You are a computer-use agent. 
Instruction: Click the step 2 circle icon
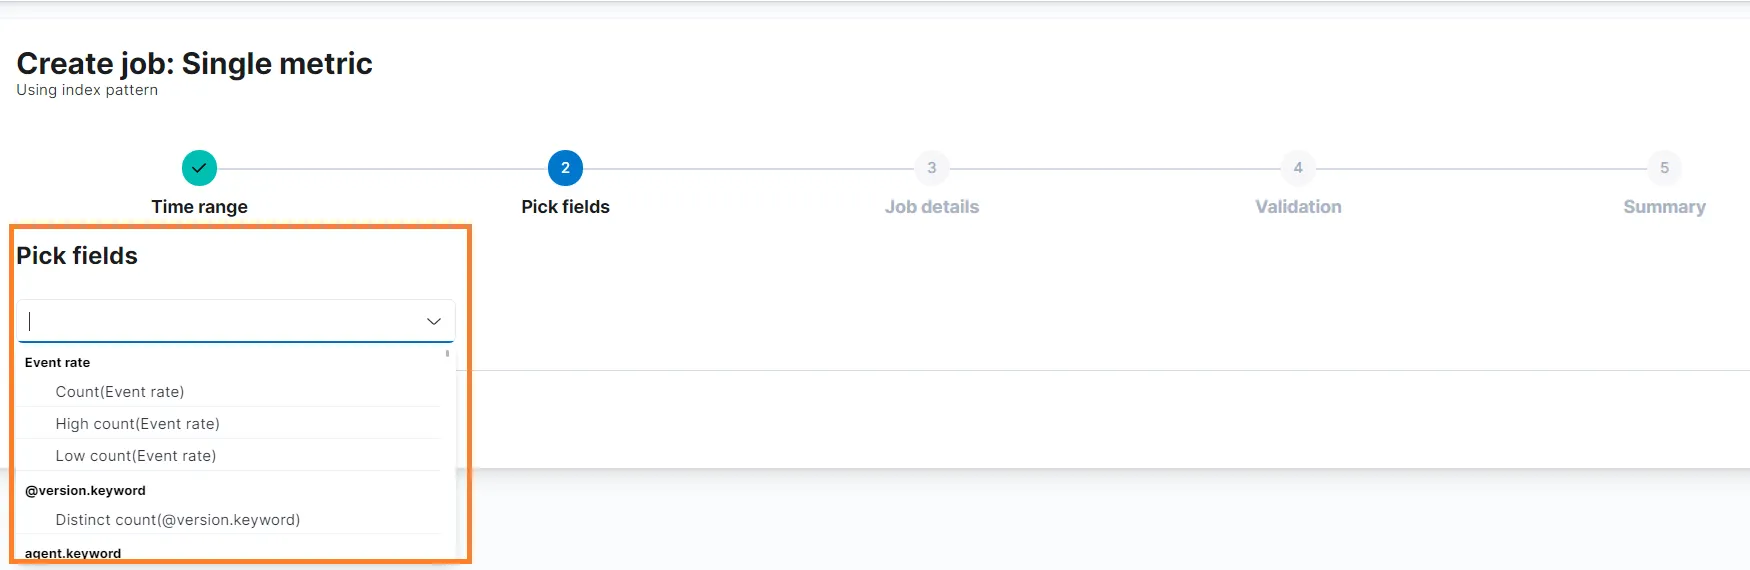(565, 168)
